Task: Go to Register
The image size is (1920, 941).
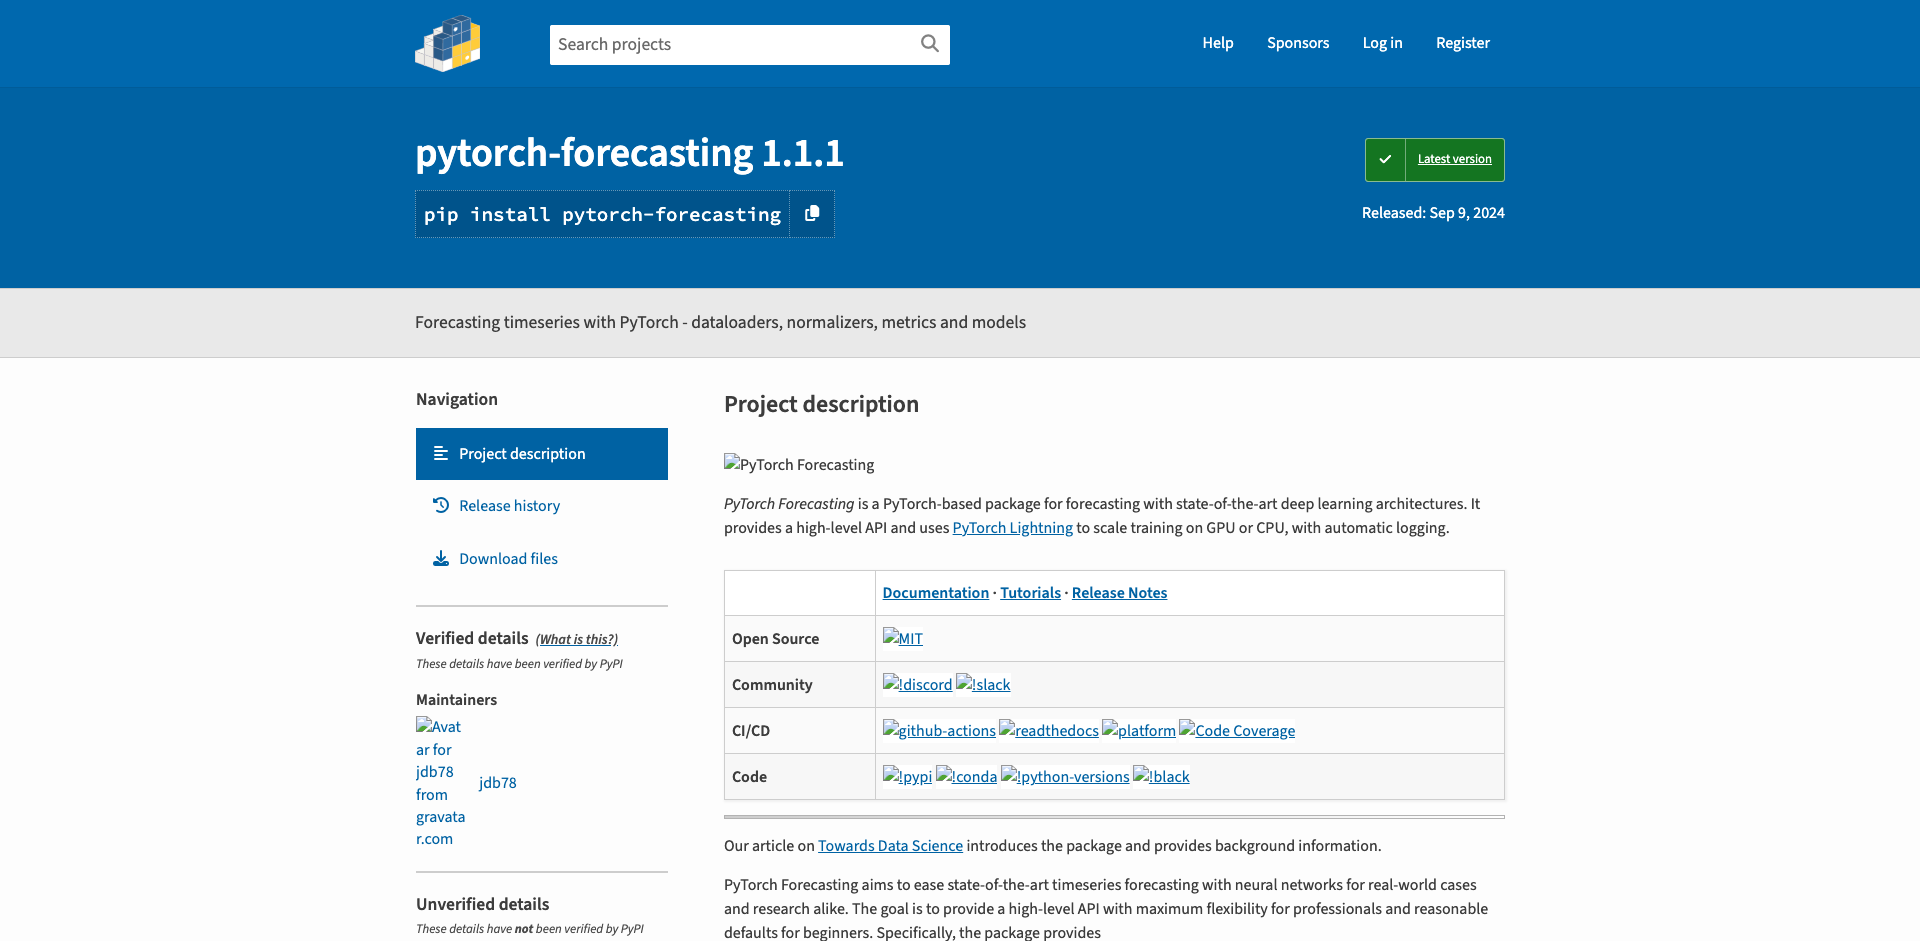Action: [x=1462, y=42]
